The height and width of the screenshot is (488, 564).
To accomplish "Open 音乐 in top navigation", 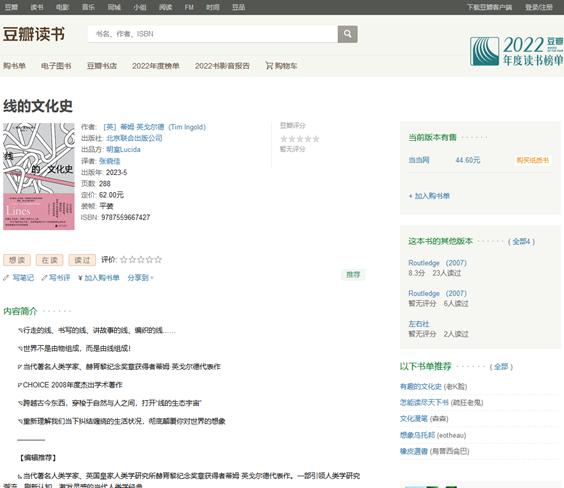I will (x=88, y=7).
